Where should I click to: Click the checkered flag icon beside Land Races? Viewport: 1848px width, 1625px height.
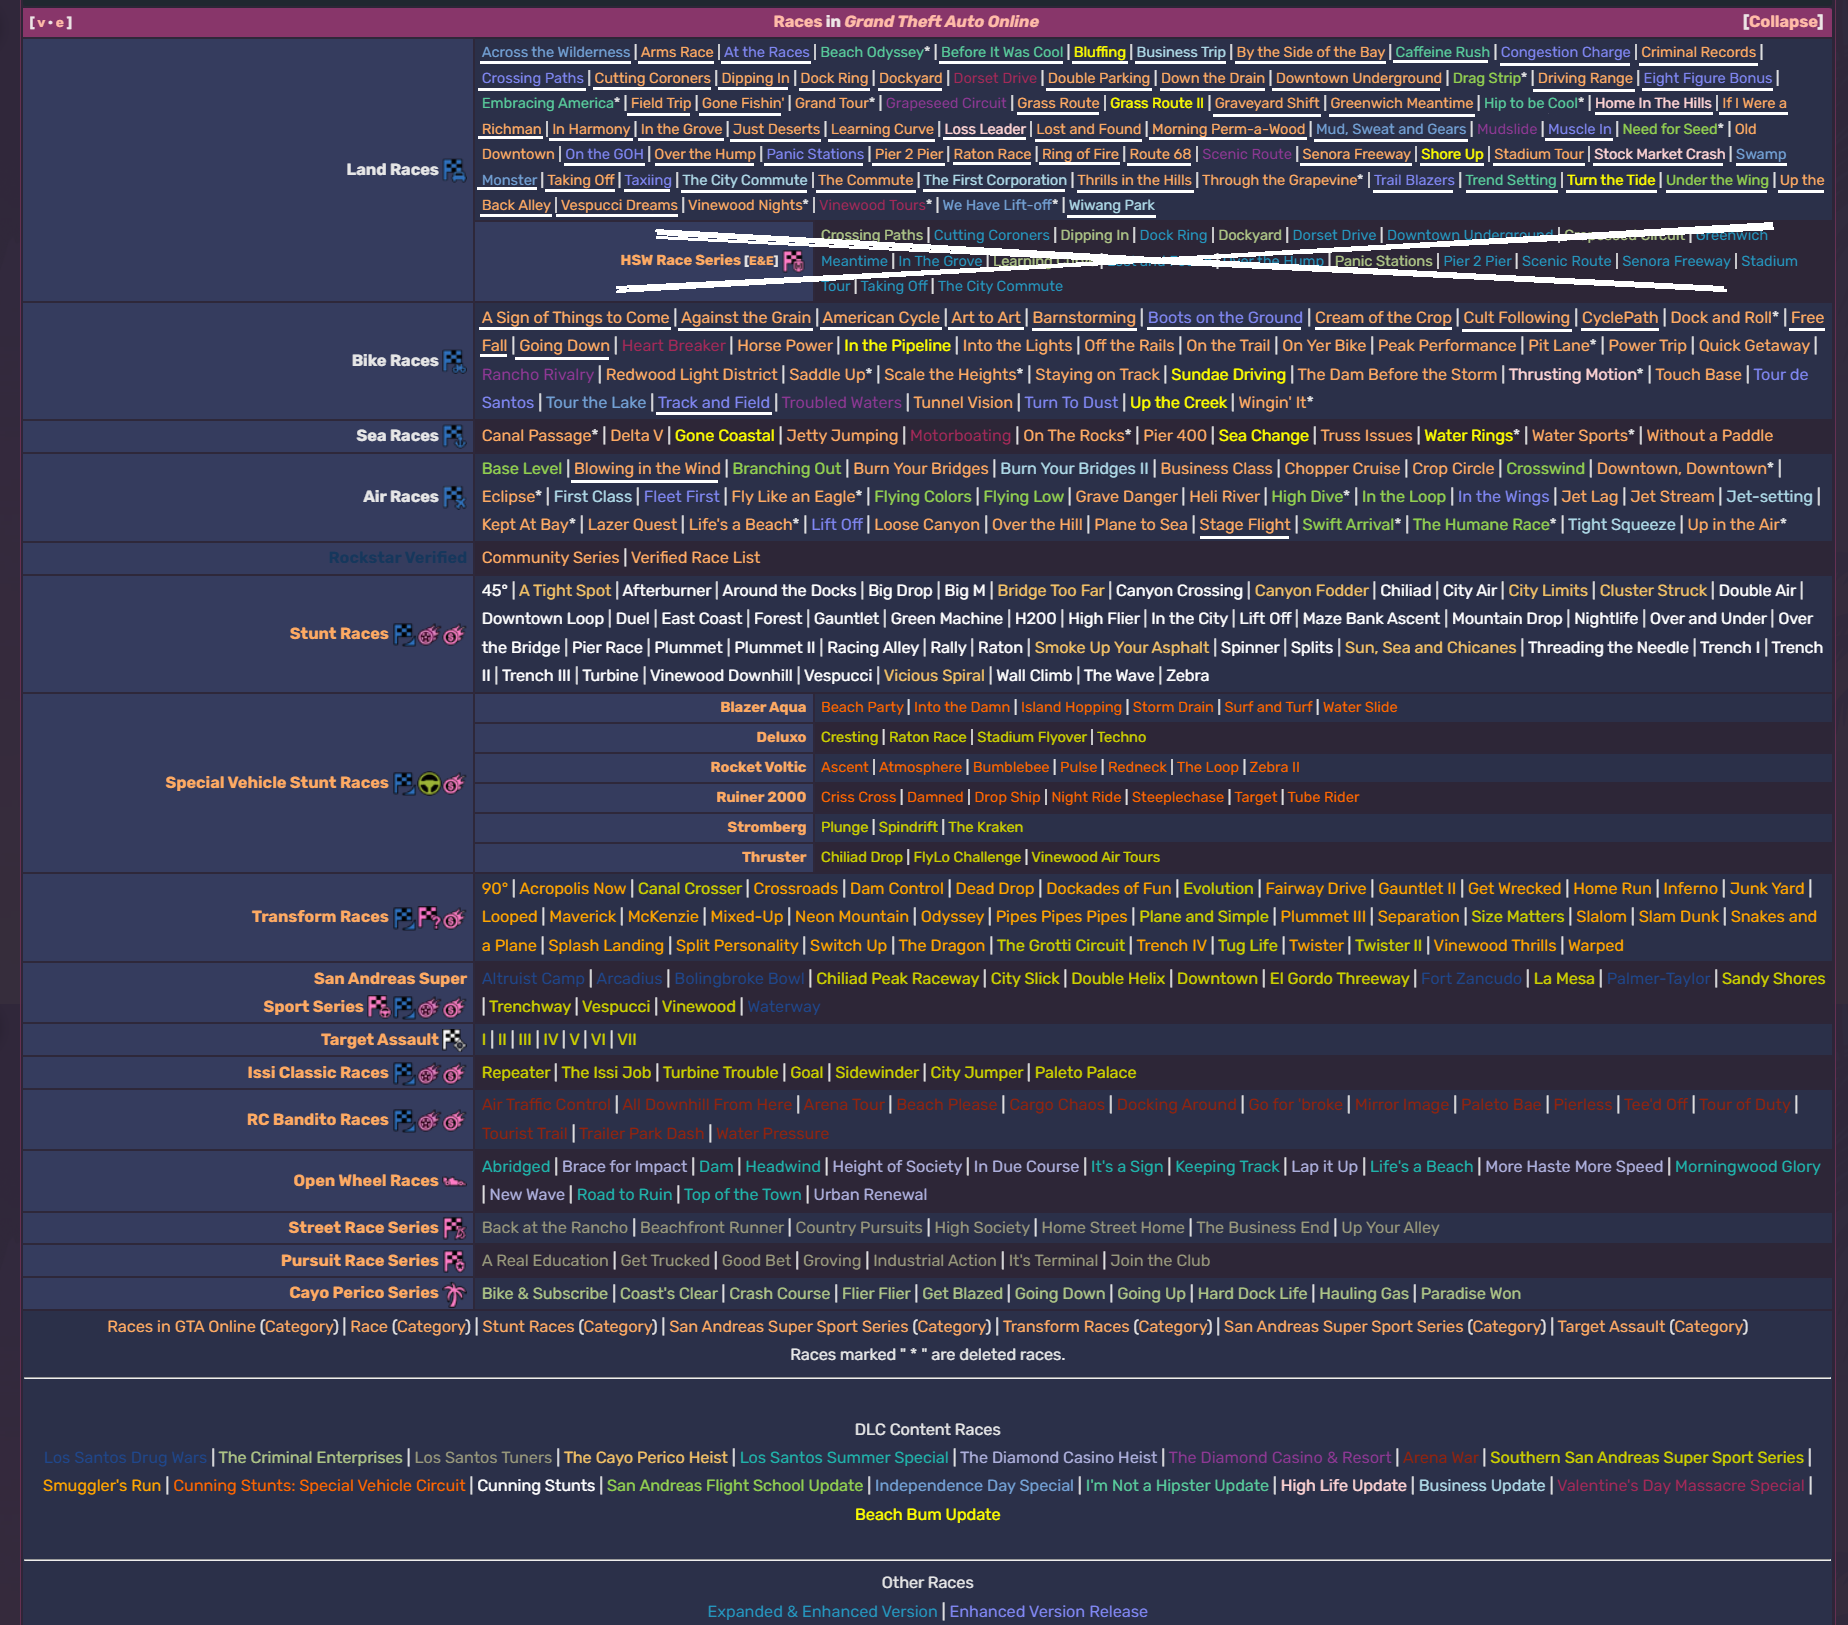(454, 170)
